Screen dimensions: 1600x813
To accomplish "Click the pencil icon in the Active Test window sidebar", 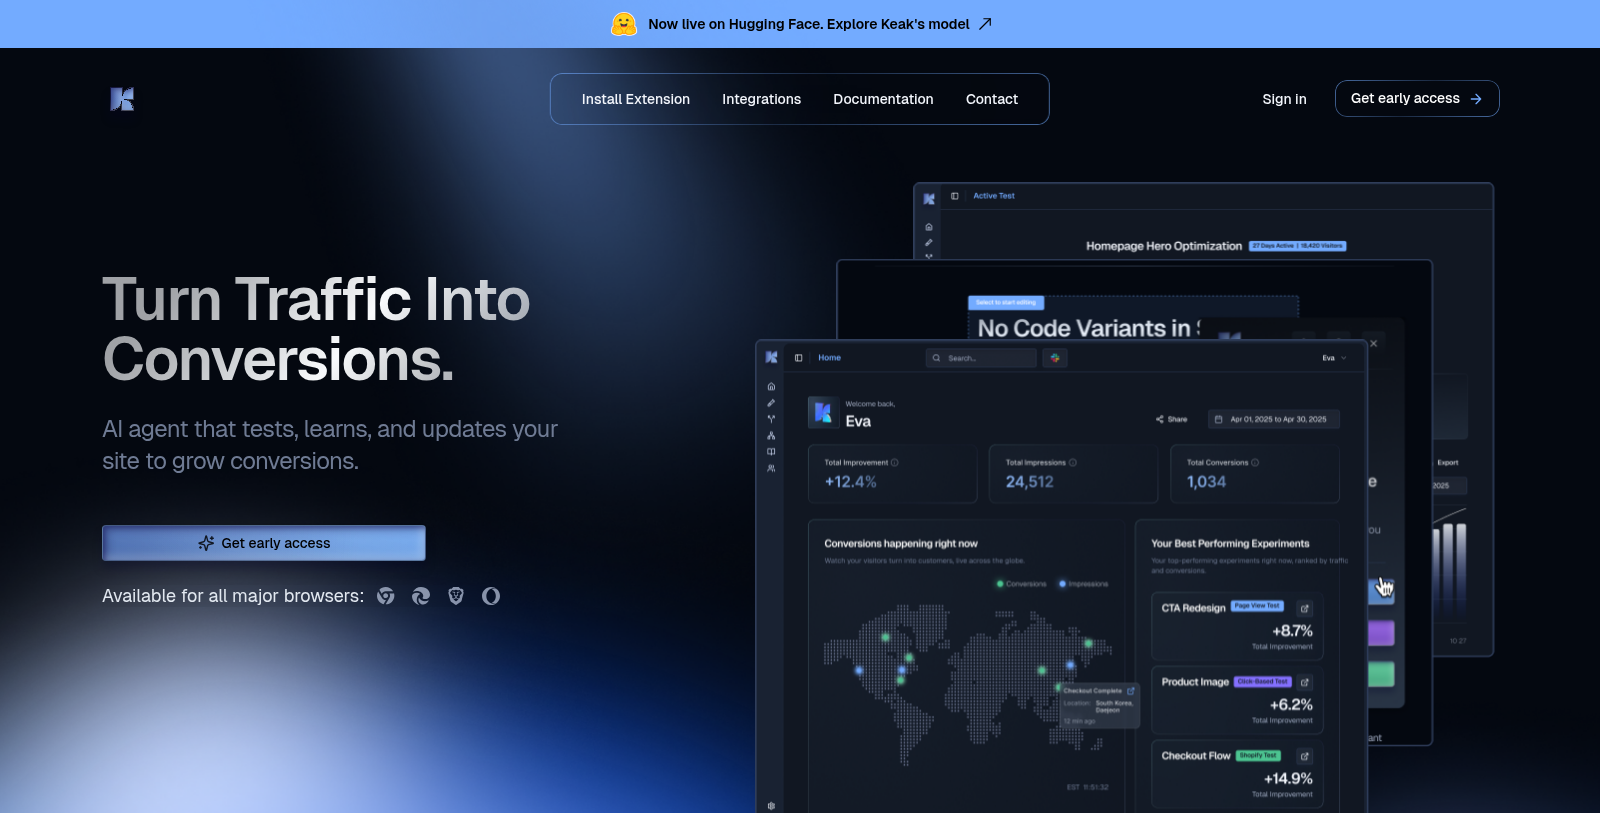I will 929,242.
